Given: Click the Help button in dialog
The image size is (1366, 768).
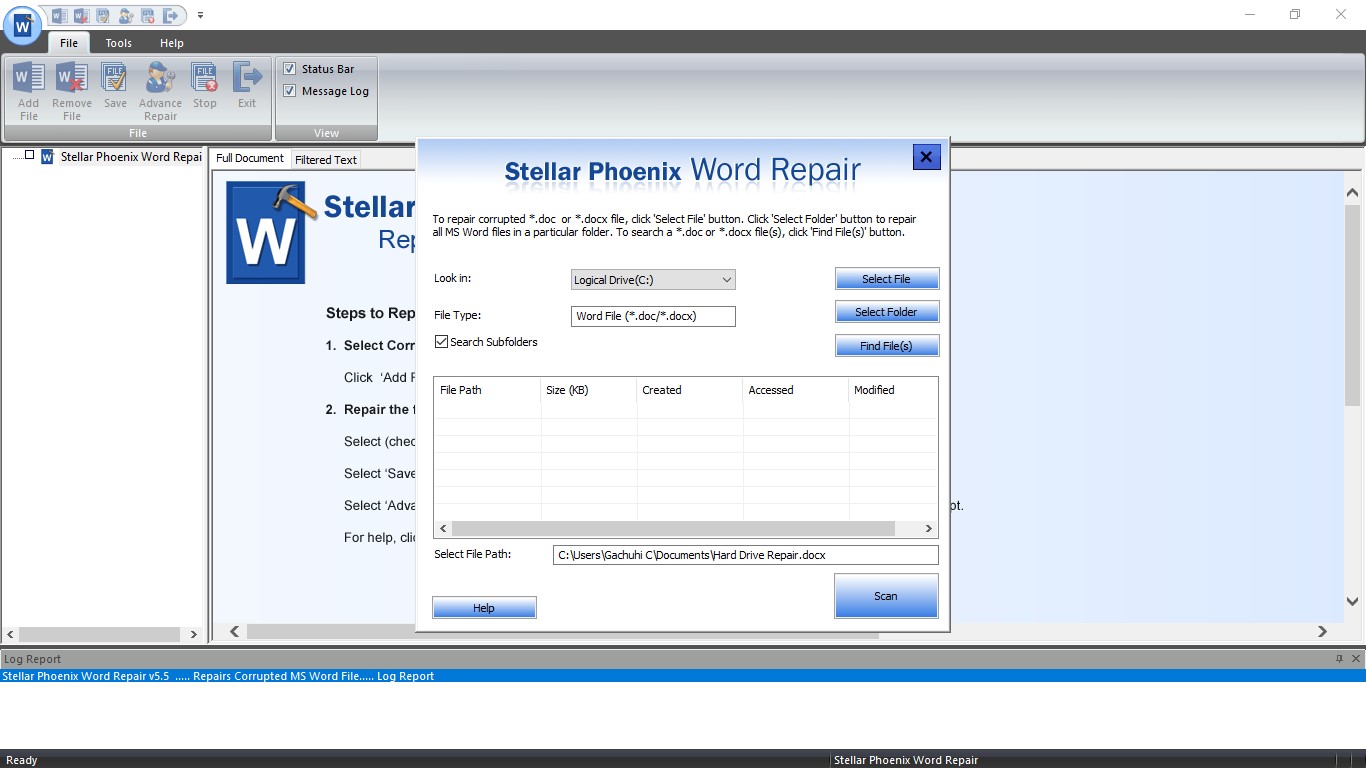Looking at the screenshot, I should [x=484, y=608].
